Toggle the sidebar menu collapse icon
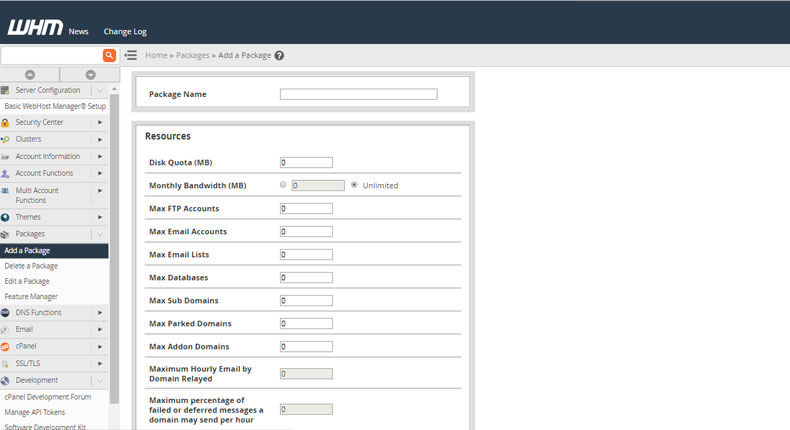 pyautogui.click(x=130, y=56)
